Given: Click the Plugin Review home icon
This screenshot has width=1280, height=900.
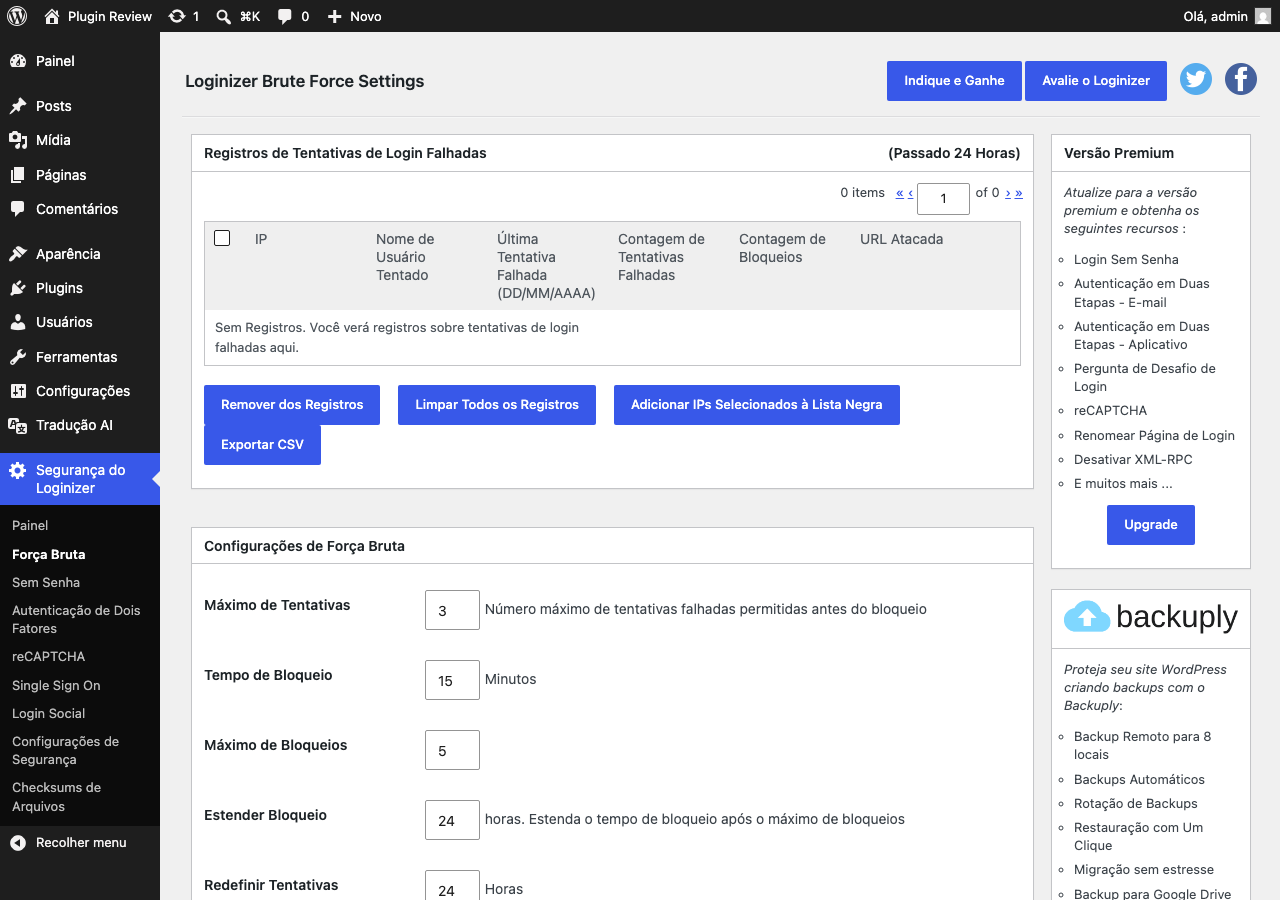Looking at the screenshot, I should click(x=52, y=16).
